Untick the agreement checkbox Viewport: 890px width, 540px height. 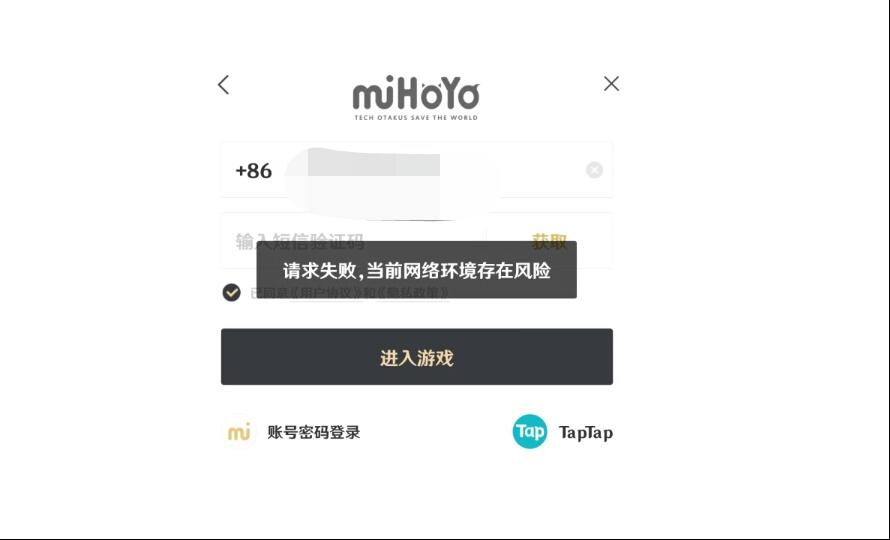pyautogui.click(x=231, y=292)
